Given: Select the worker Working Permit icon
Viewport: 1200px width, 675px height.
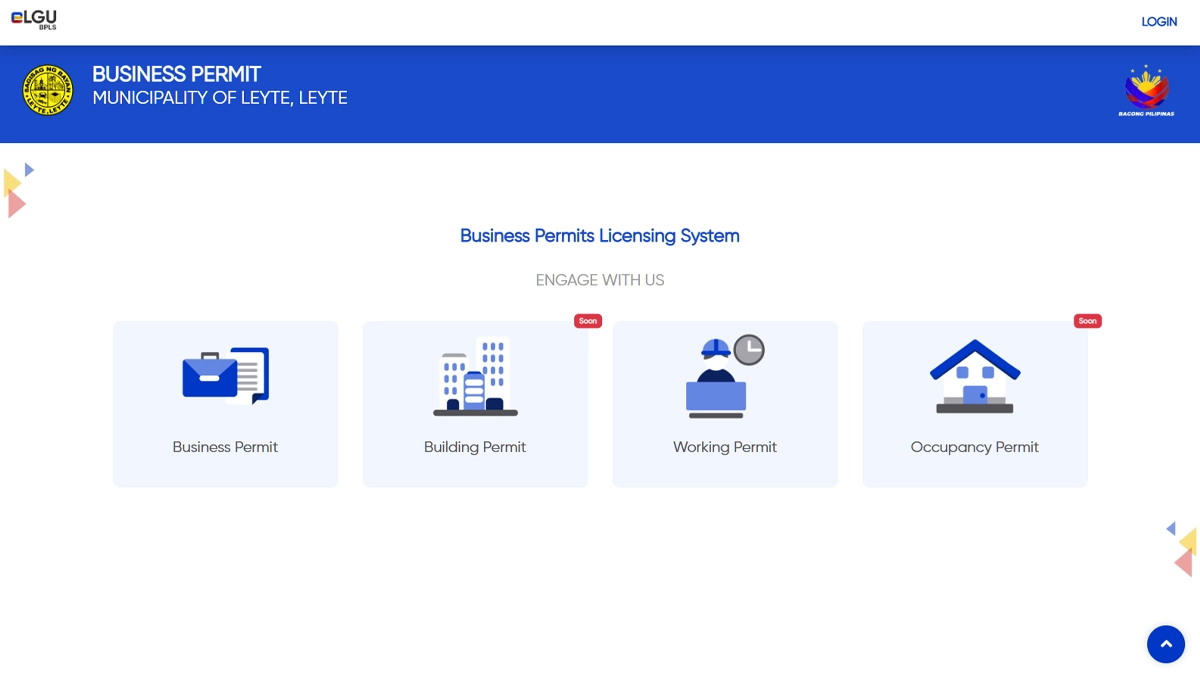Looking at the screenshot, I should click(x=725, y=376).
